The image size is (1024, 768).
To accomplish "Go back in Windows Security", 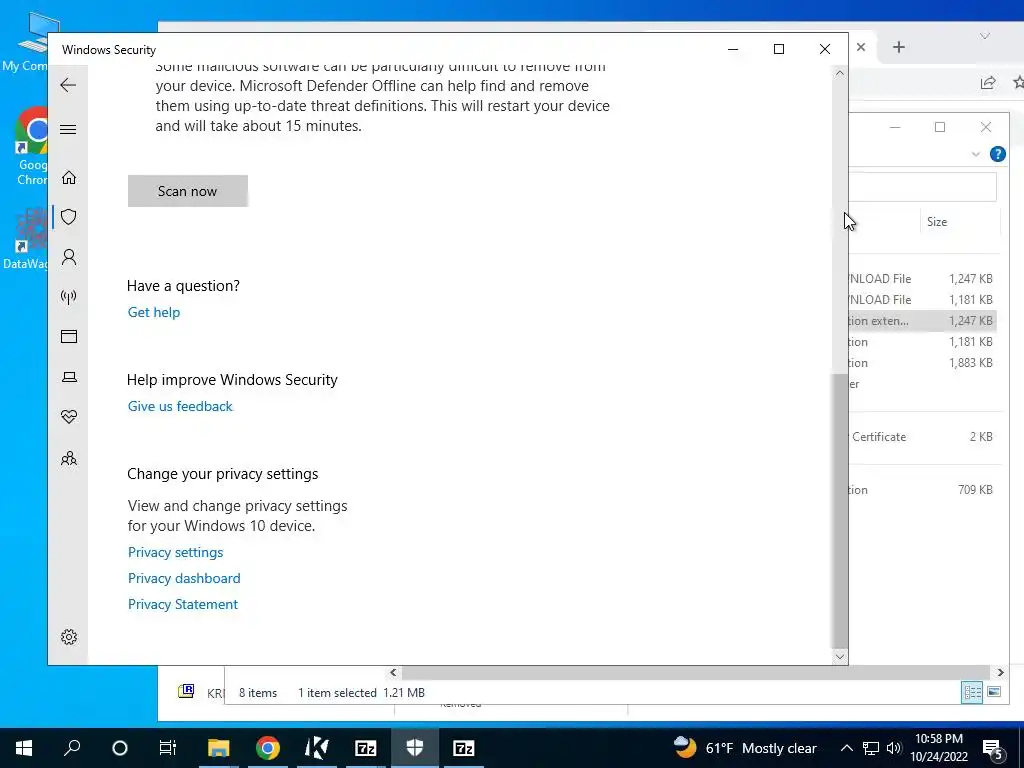I will click(x=68, y=85).
